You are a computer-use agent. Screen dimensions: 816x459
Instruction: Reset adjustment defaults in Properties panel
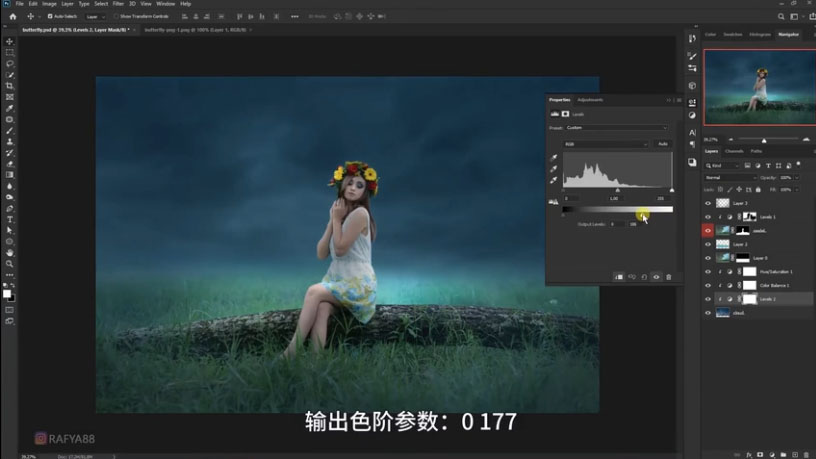[x=644, y=277]
